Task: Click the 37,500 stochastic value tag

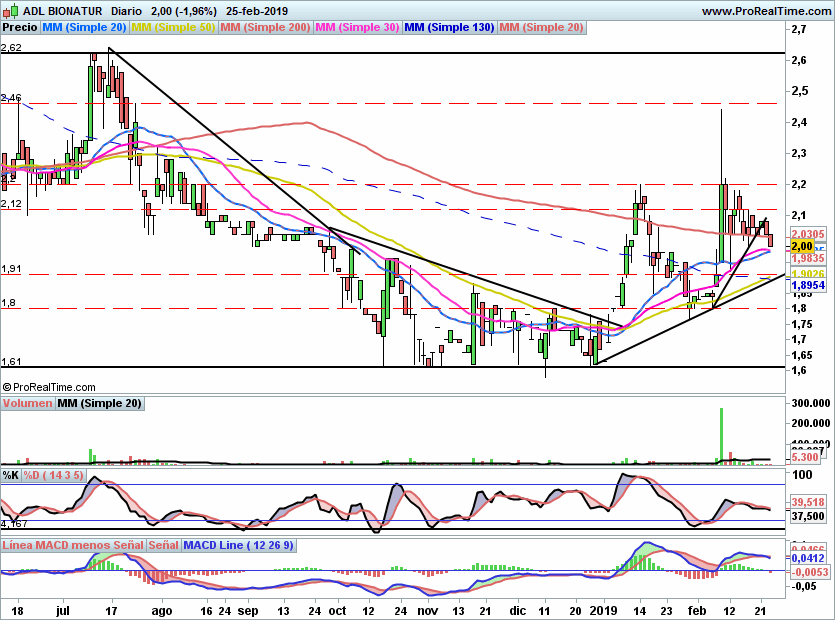Action: click(808, 516)
